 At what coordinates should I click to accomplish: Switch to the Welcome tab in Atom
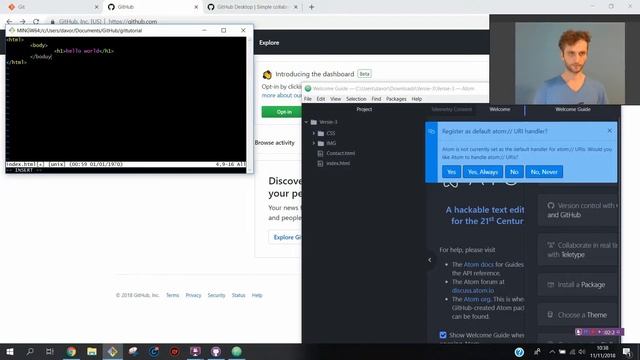(x=500, y=109)
